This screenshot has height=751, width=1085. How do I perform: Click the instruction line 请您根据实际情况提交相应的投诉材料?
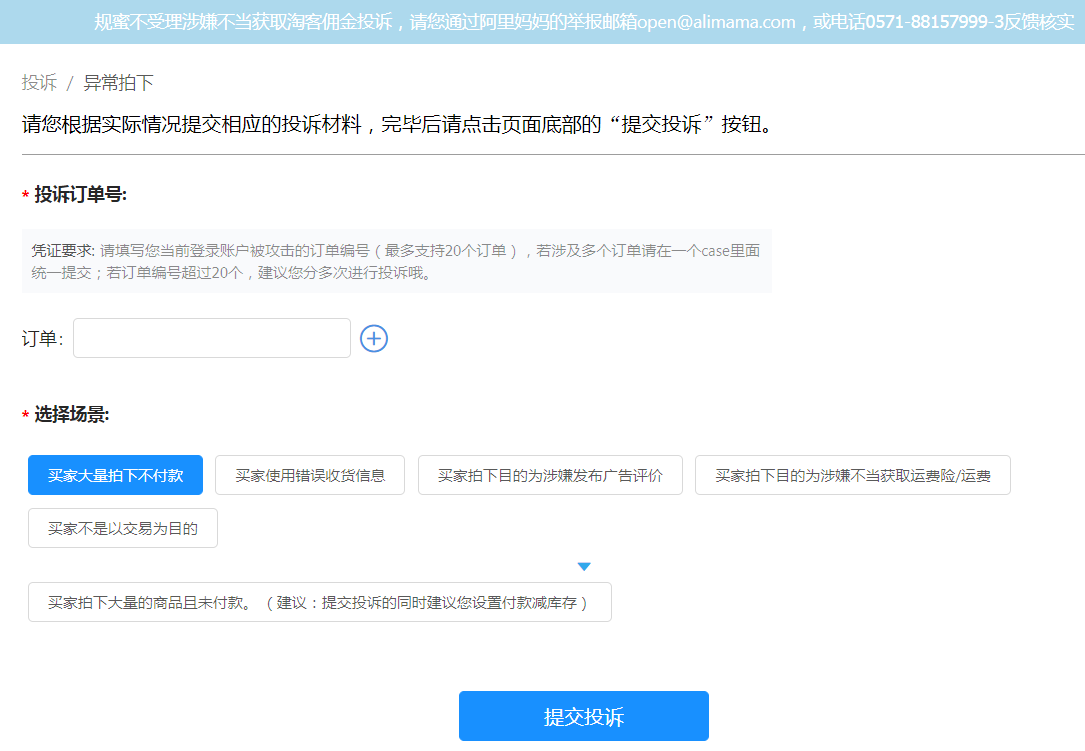(x=399, y=124)
